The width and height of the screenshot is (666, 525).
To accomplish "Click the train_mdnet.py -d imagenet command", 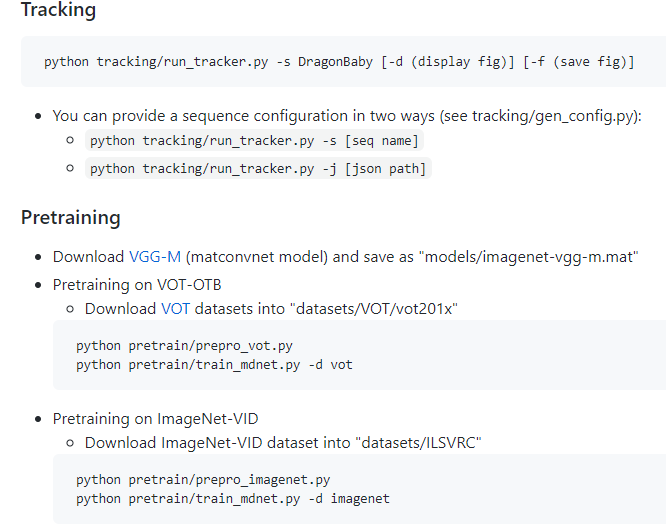I will click(x=233, y=498).
